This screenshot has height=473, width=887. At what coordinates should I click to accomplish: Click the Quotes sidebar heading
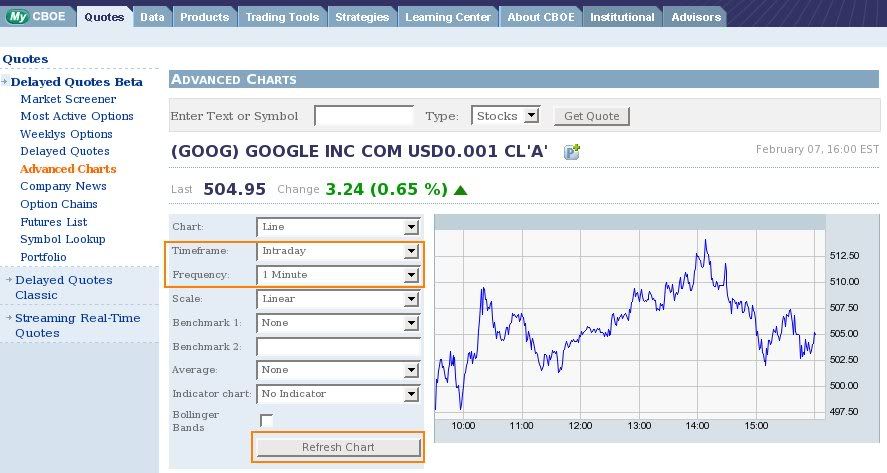pyautogui.click(x=25, y=59)
